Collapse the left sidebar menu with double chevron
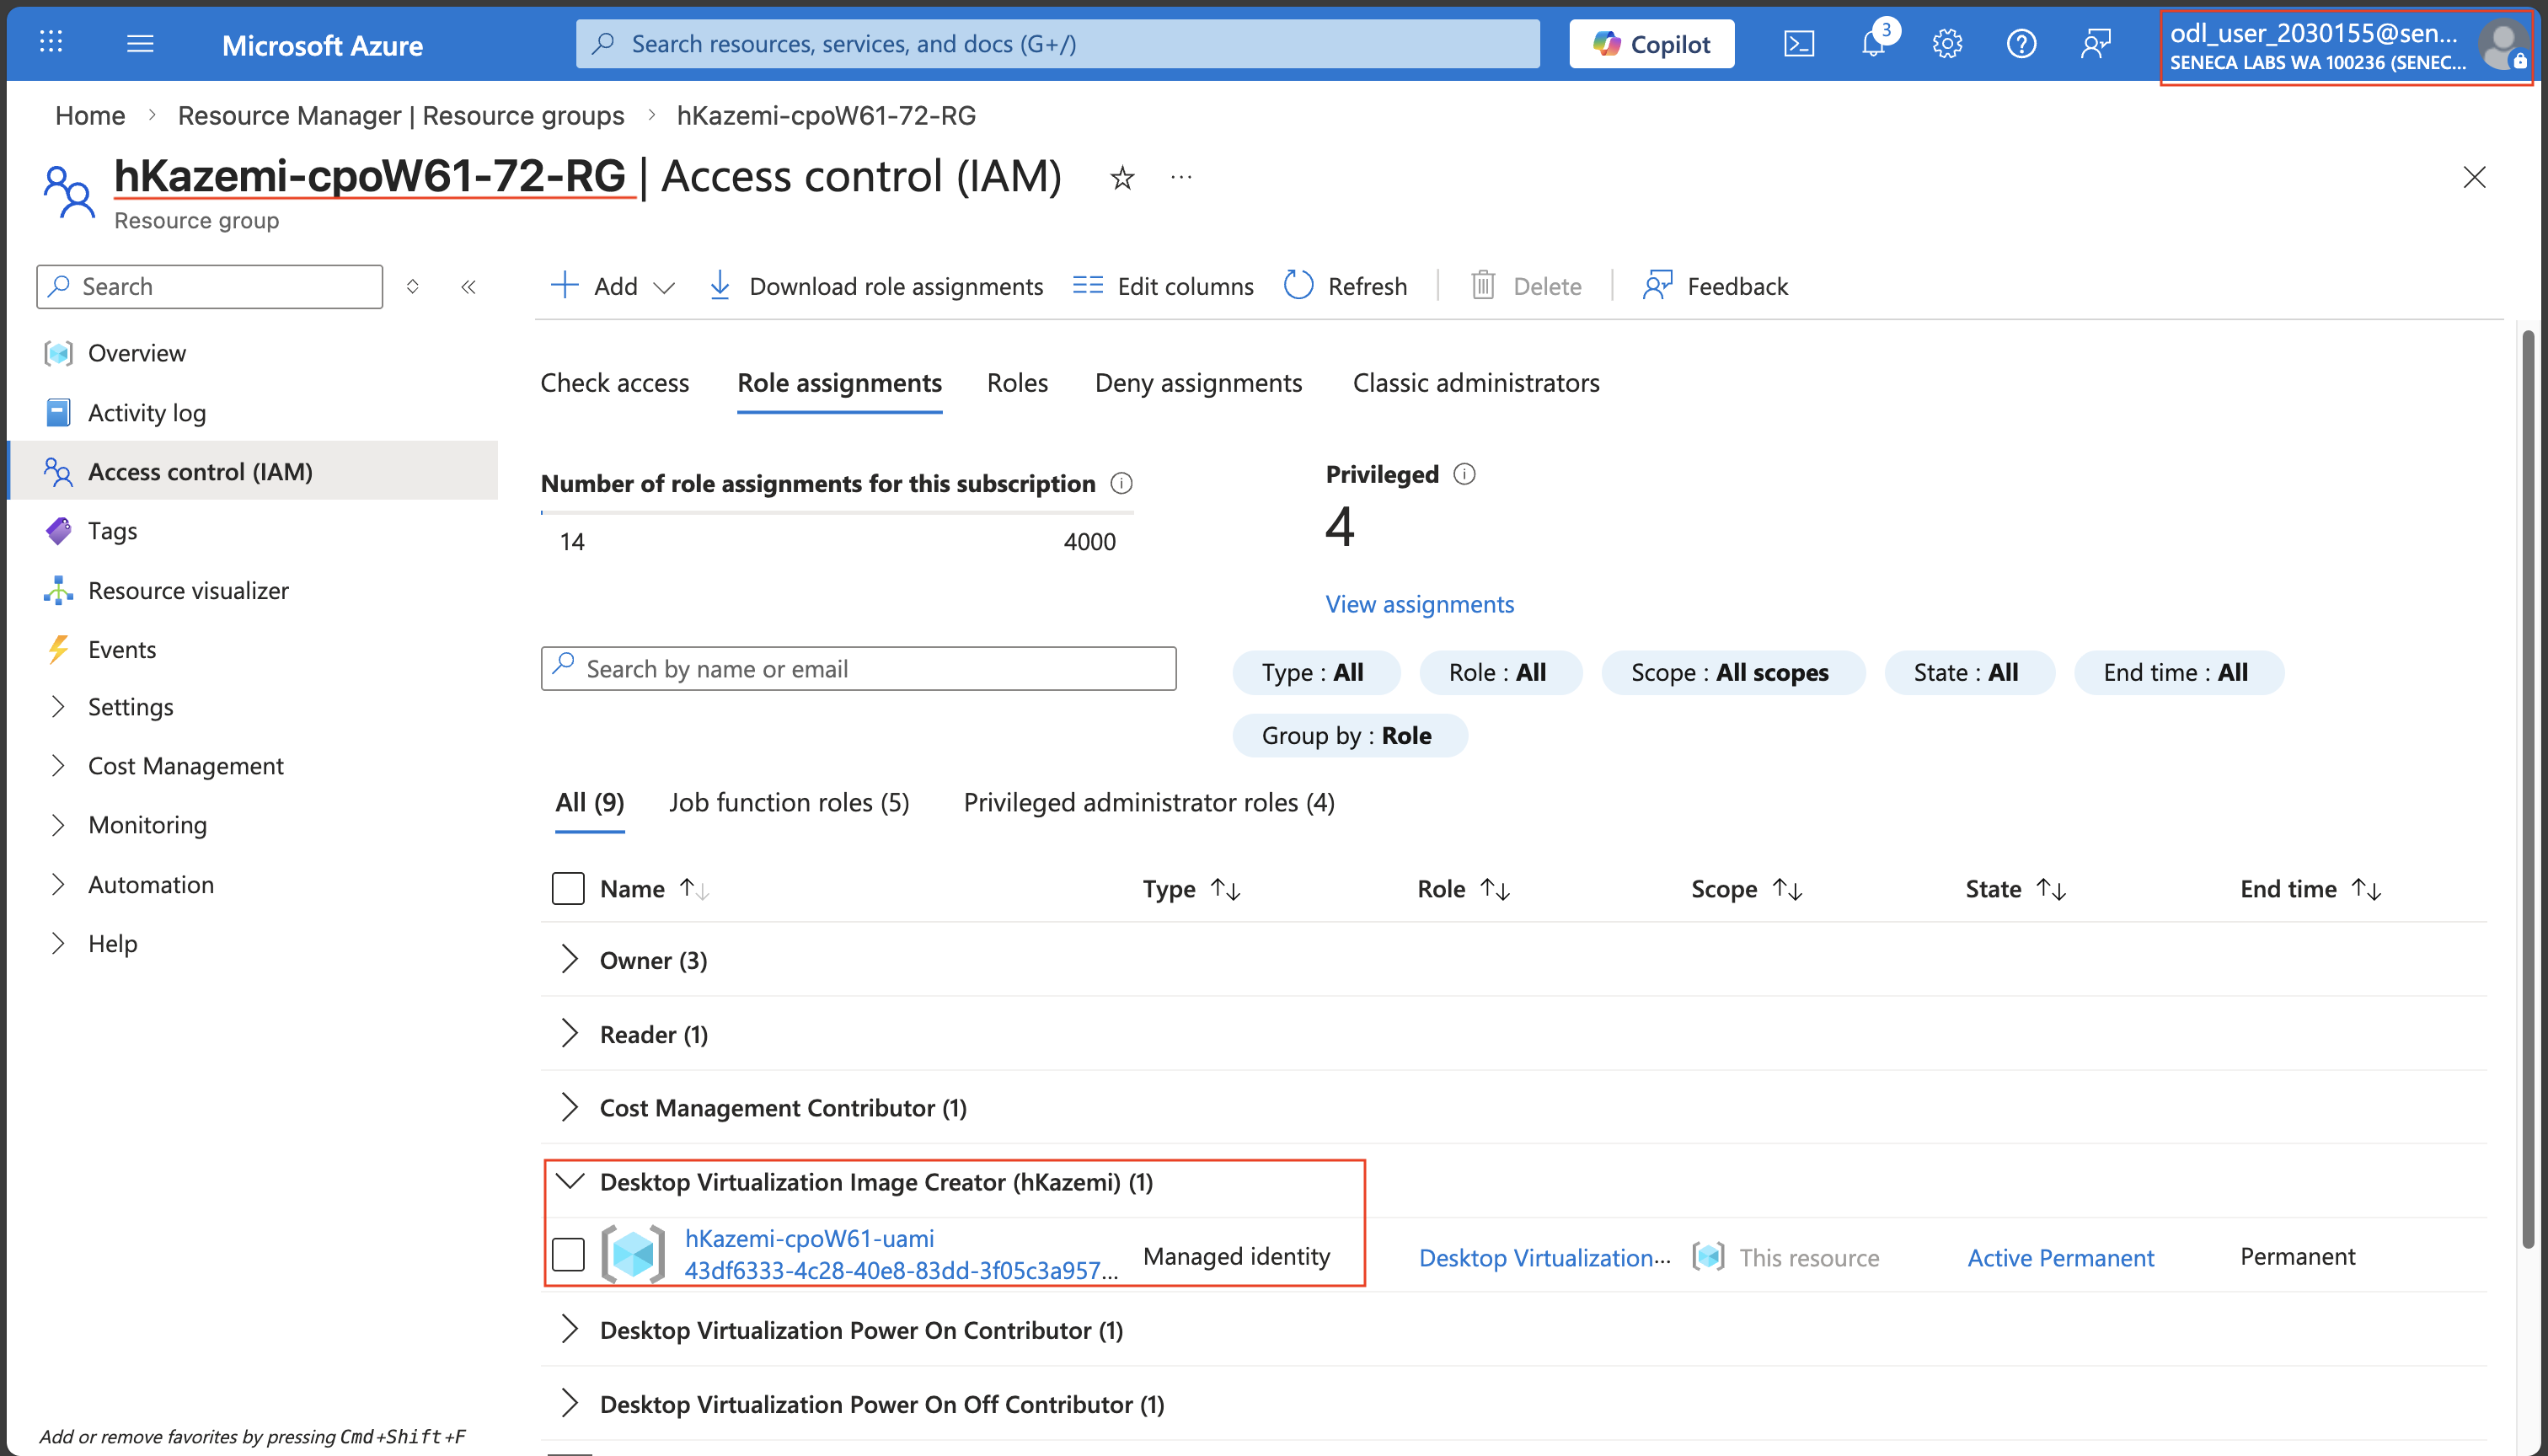Screen dimensions: 2548x1456 (468, 287)
